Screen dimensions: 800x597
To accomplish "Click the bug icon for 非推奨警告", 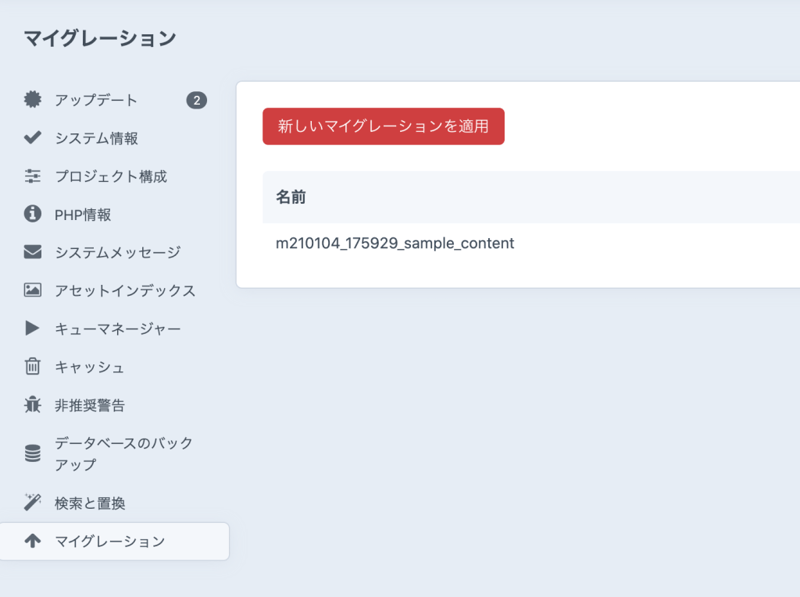I will pos(33,405).
